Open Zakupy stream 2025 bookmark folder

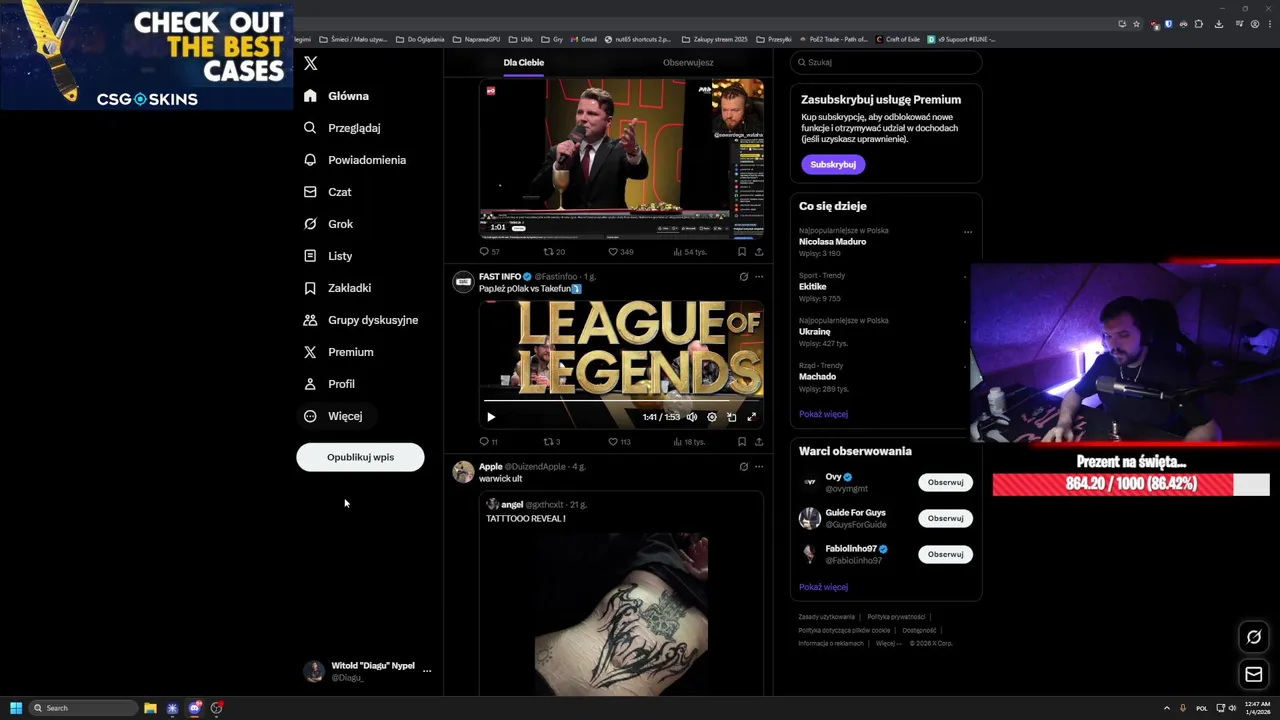[x=715, y=39]
